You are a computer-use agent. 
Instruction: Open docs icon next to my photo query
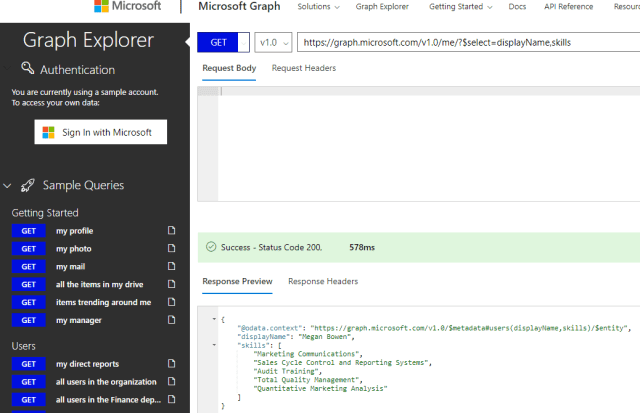coord(171,248)
